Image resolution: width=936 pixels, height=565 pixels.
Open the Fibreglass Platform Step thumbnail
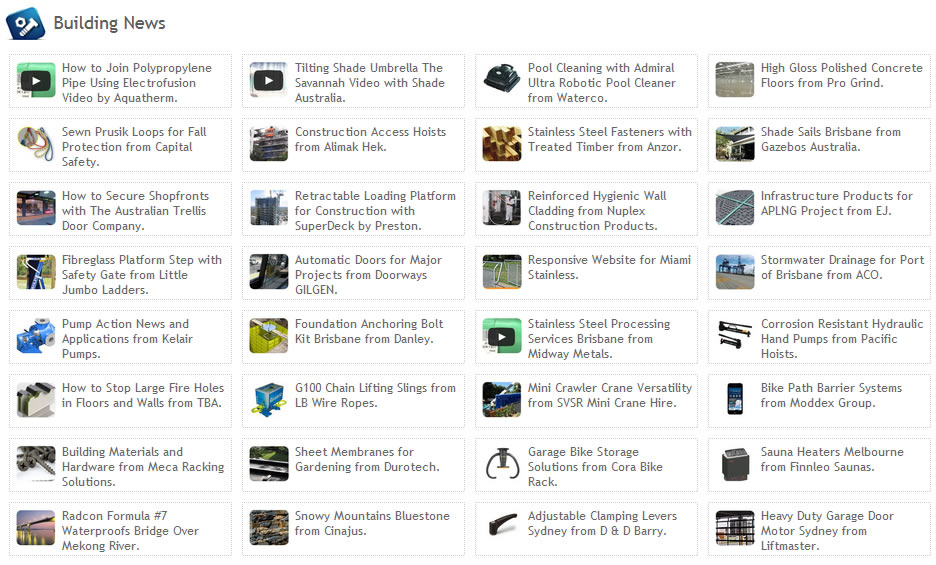coord(36,272)
